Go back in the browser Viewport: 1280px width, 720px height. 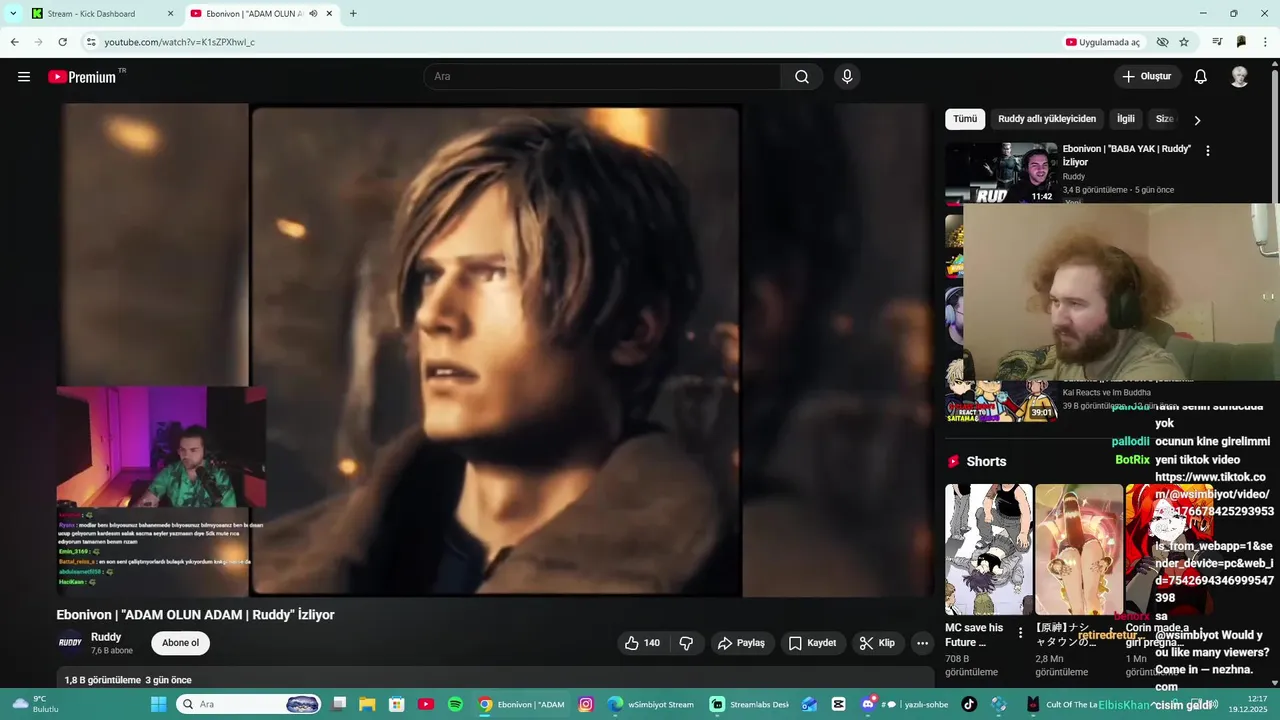pyautogui.click(x=14, y=42)
